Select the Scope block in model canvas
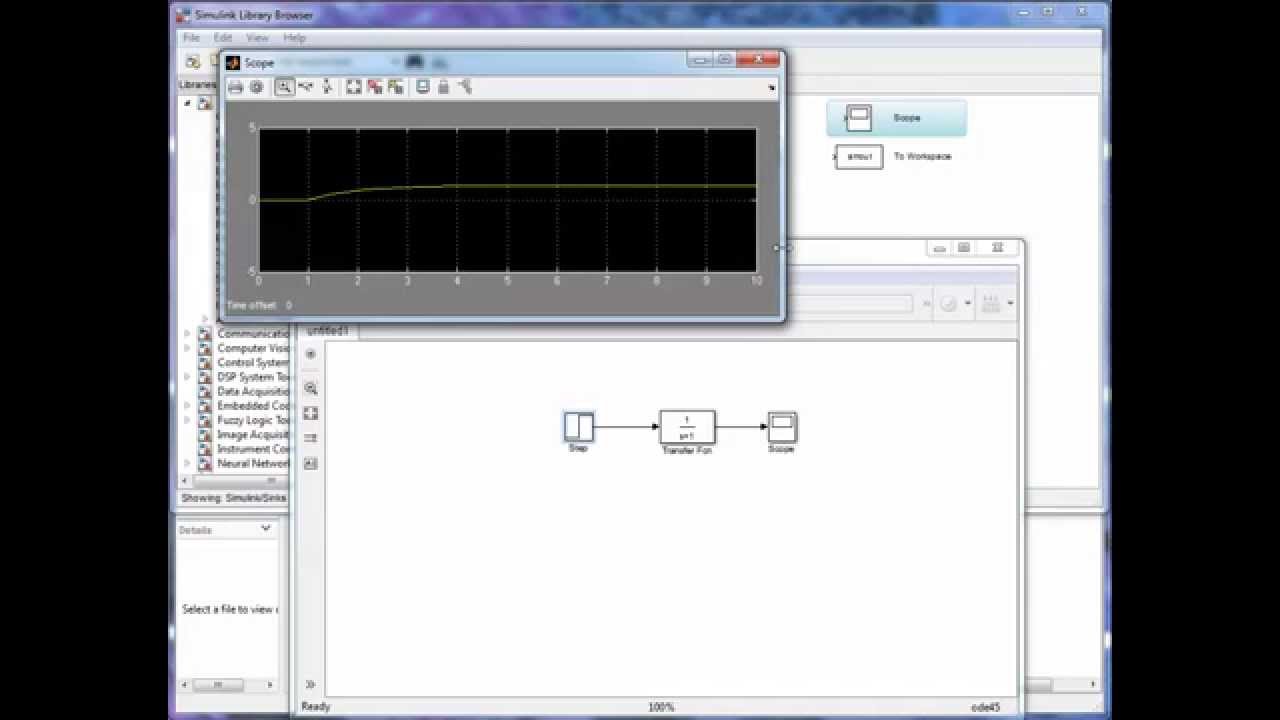The height and width of the screenshot is (720, 1280). pos(782,427)
